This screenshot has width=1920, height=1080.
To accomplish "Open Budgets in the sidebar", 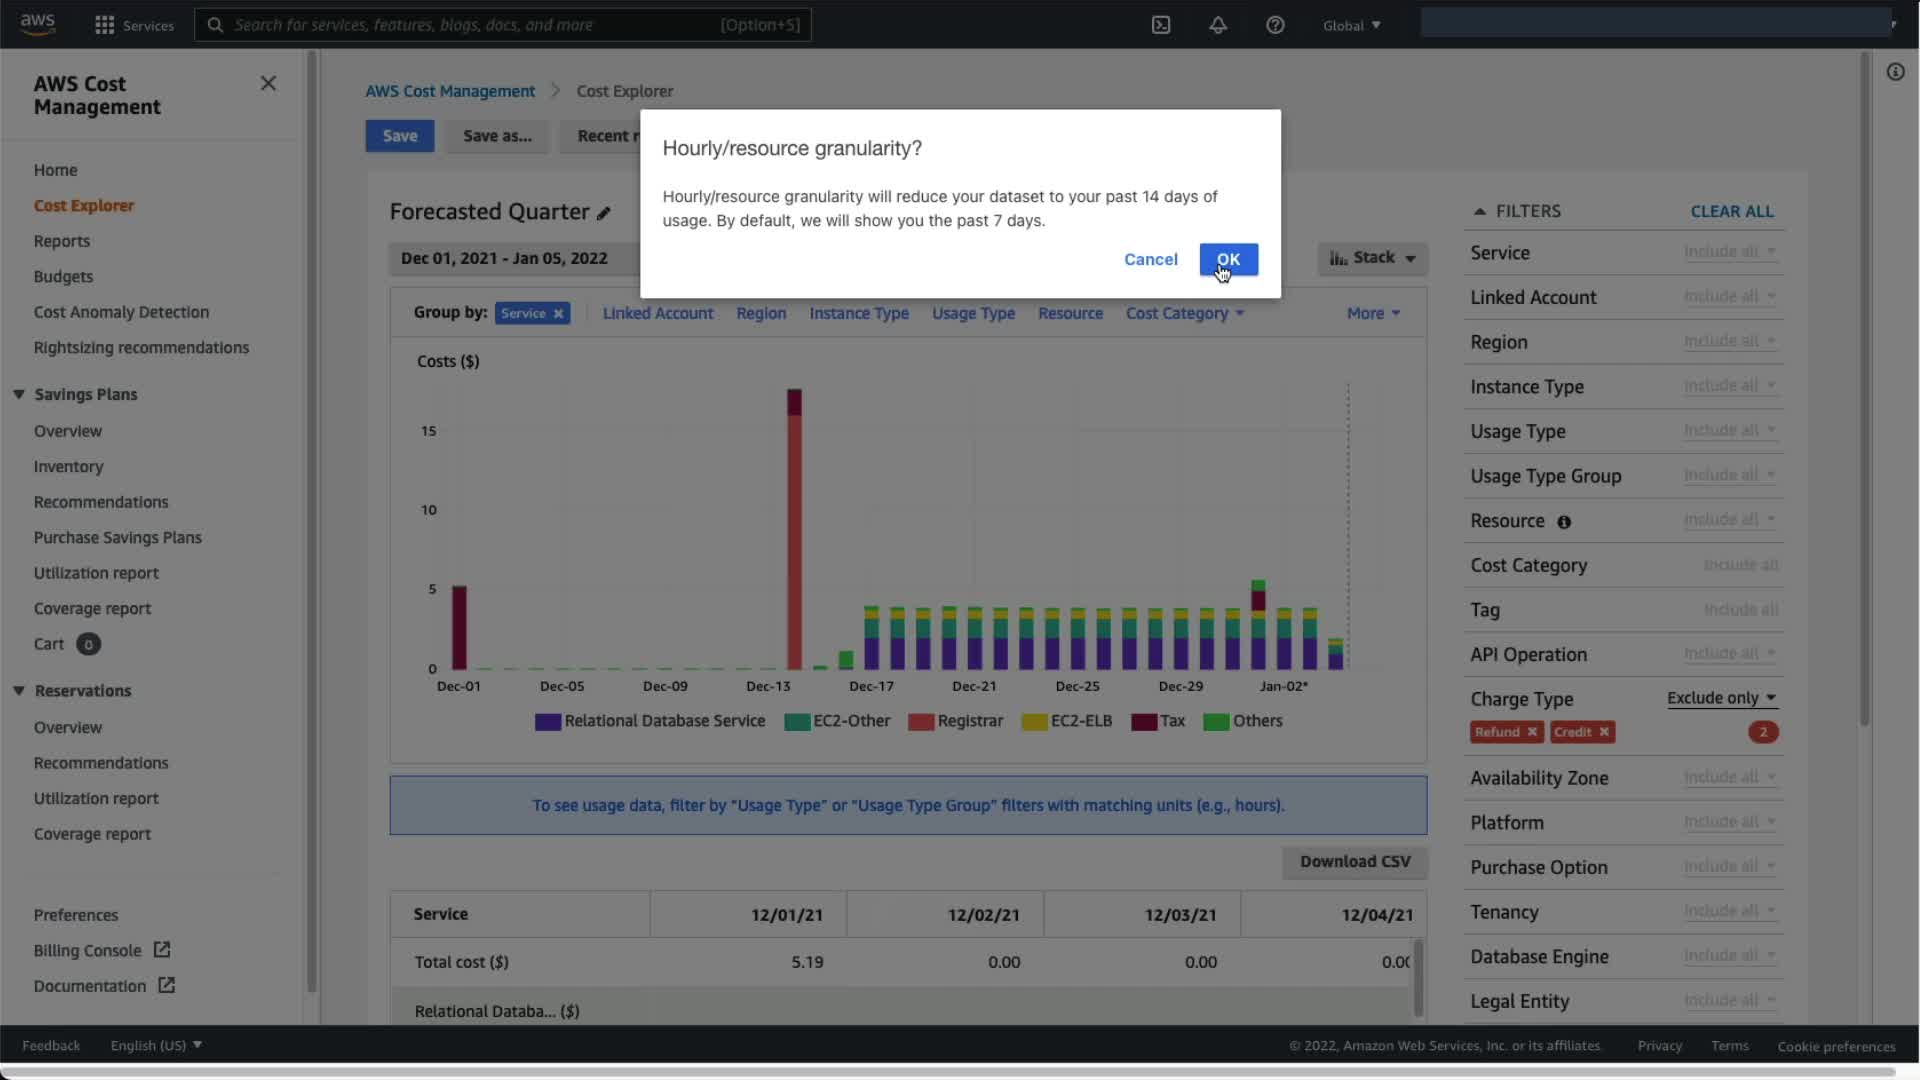I will 63,276.
